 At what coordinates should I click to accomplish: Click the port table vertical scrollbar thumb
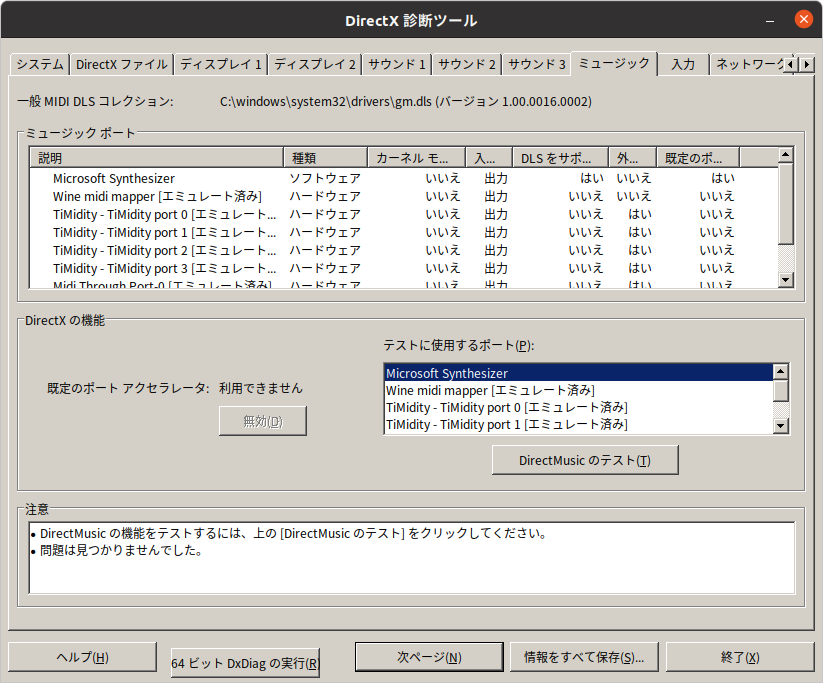click(x=785, y=204)
